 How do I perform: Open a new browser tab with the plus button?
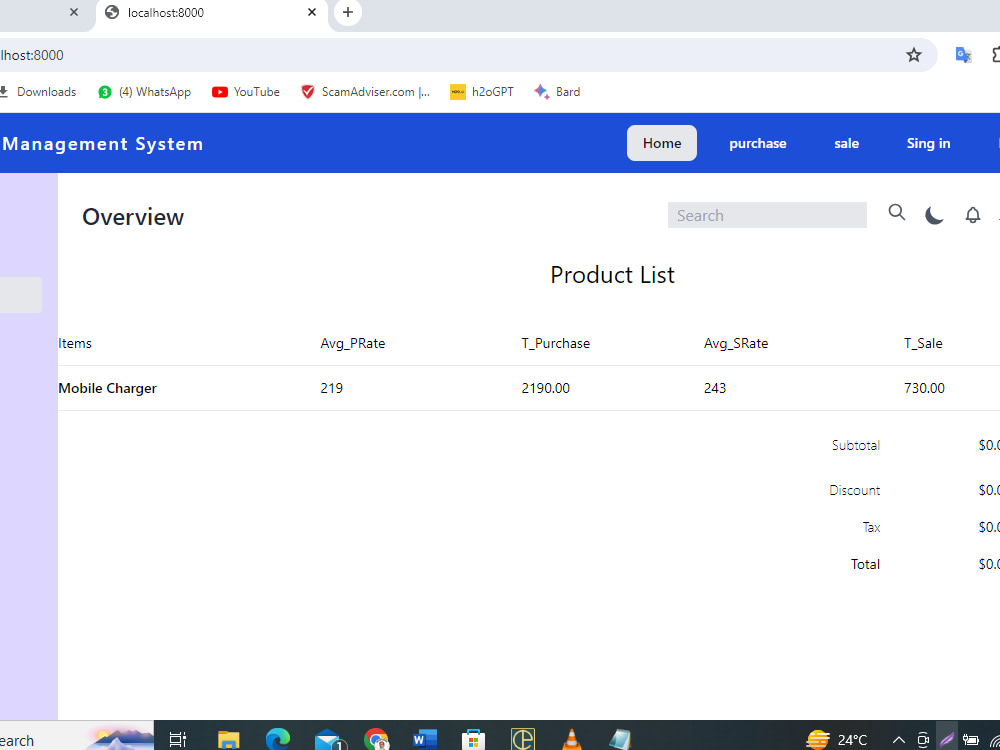point(346,13)
